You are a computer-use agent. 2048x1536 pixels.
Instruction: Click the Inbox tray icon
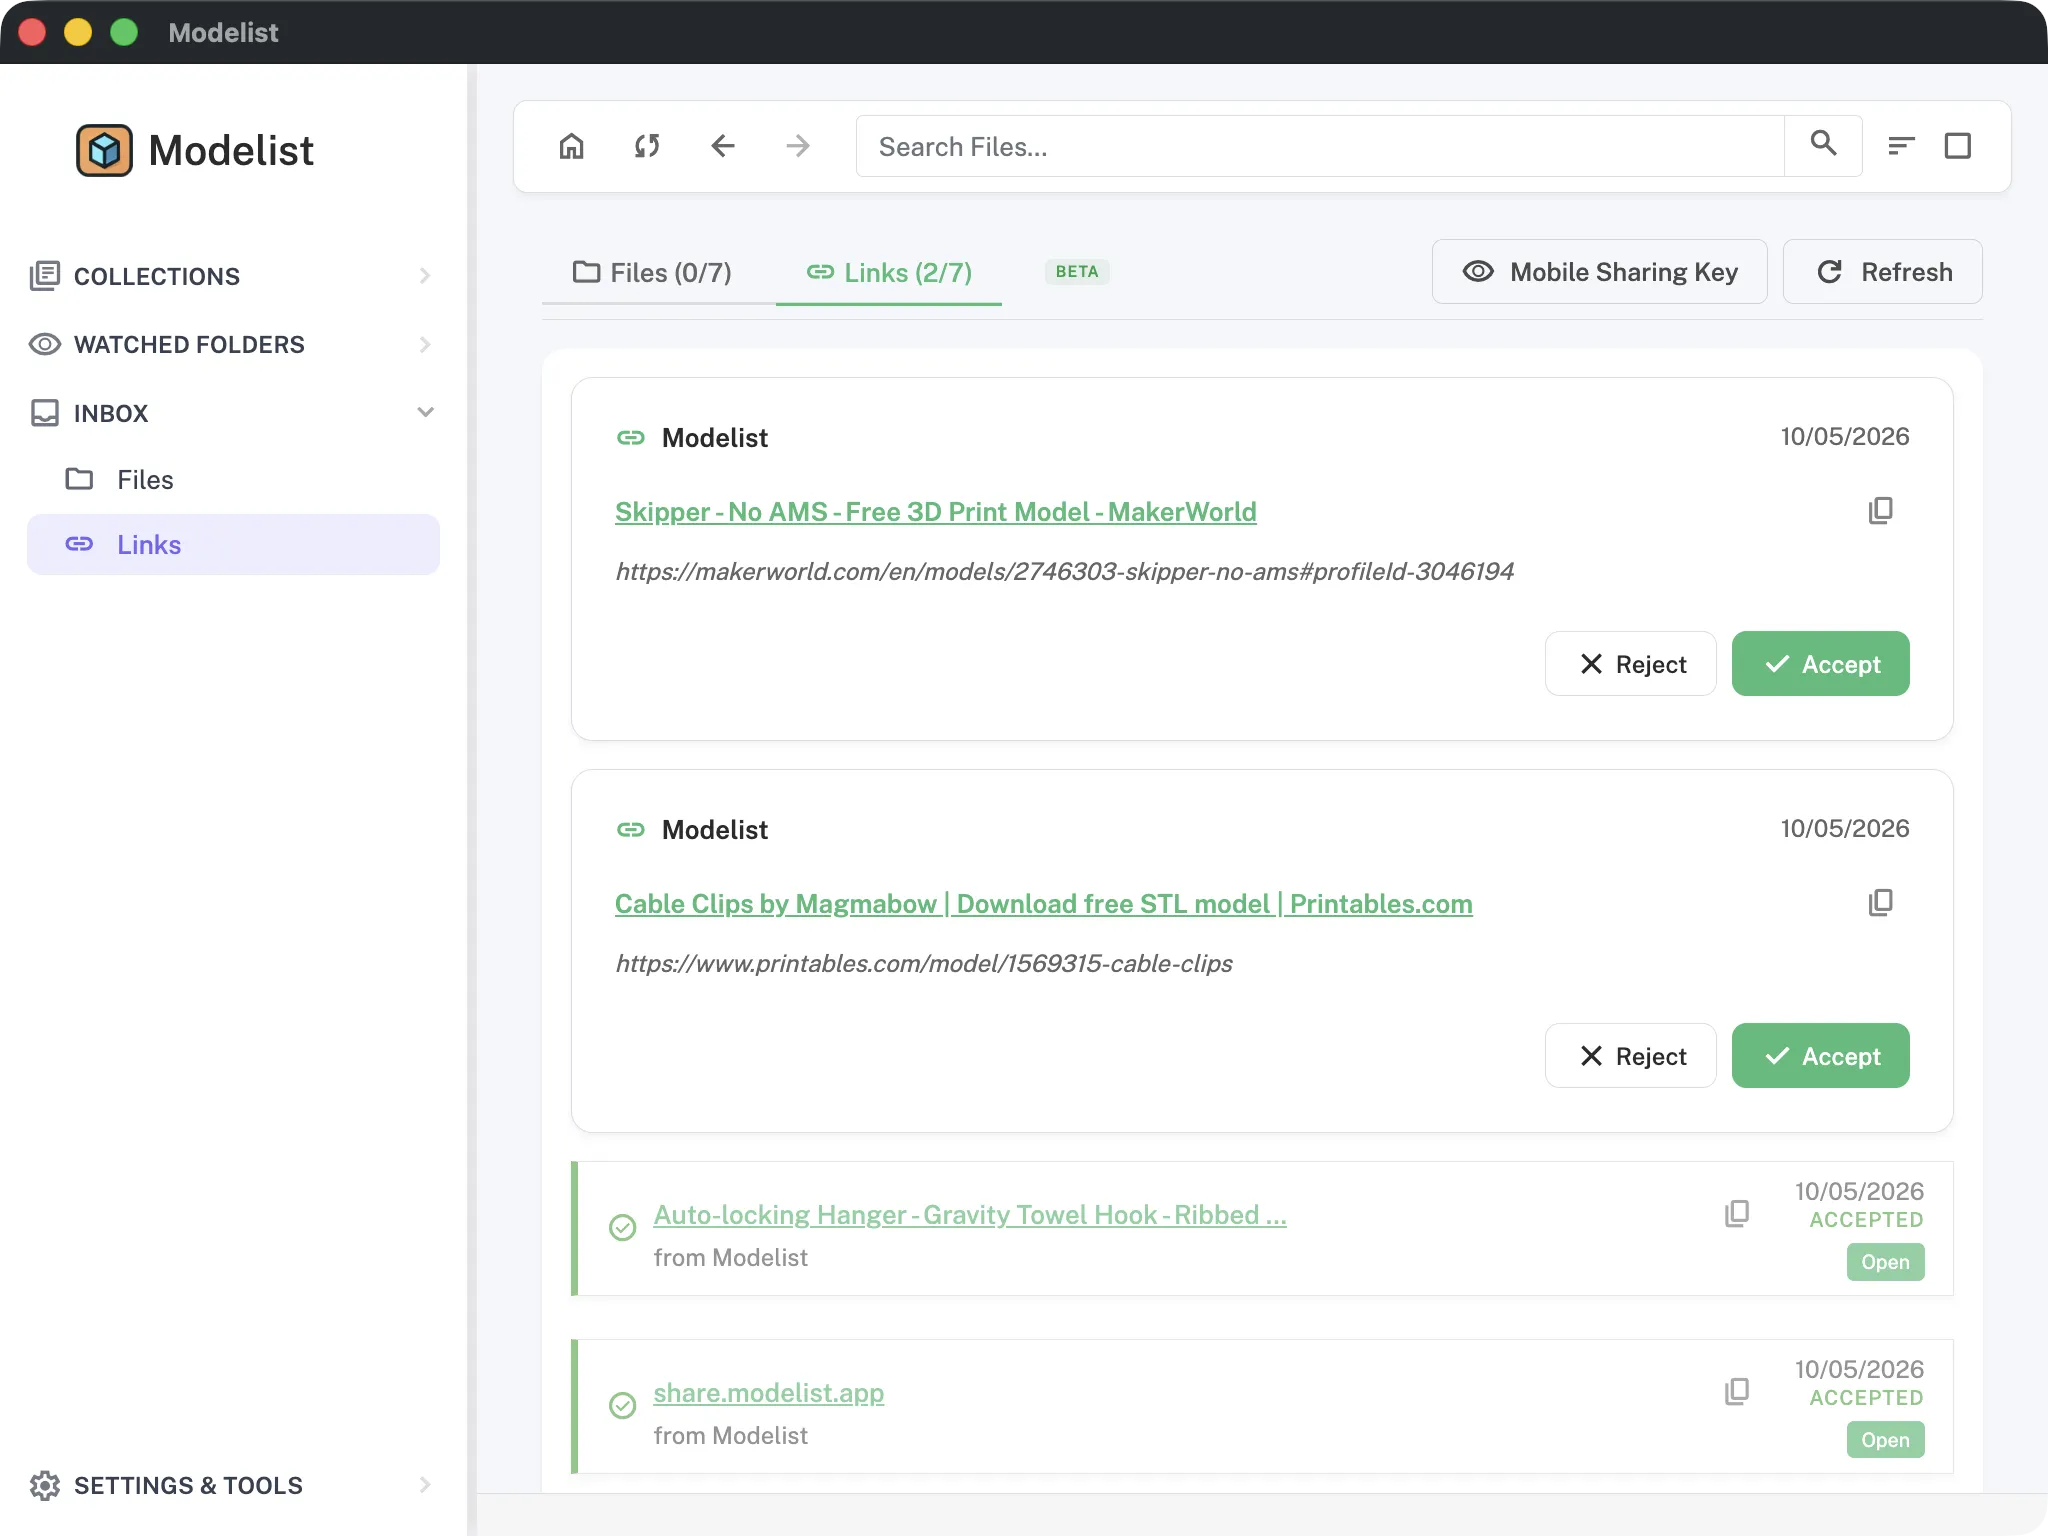(45, 413)
